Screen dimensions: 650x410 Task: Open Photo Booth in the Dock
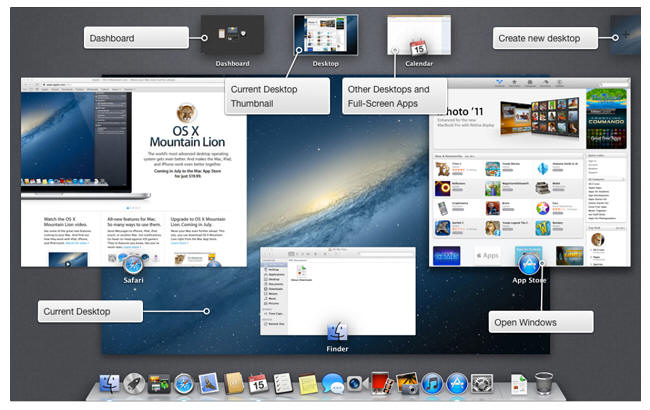[382, 383]
